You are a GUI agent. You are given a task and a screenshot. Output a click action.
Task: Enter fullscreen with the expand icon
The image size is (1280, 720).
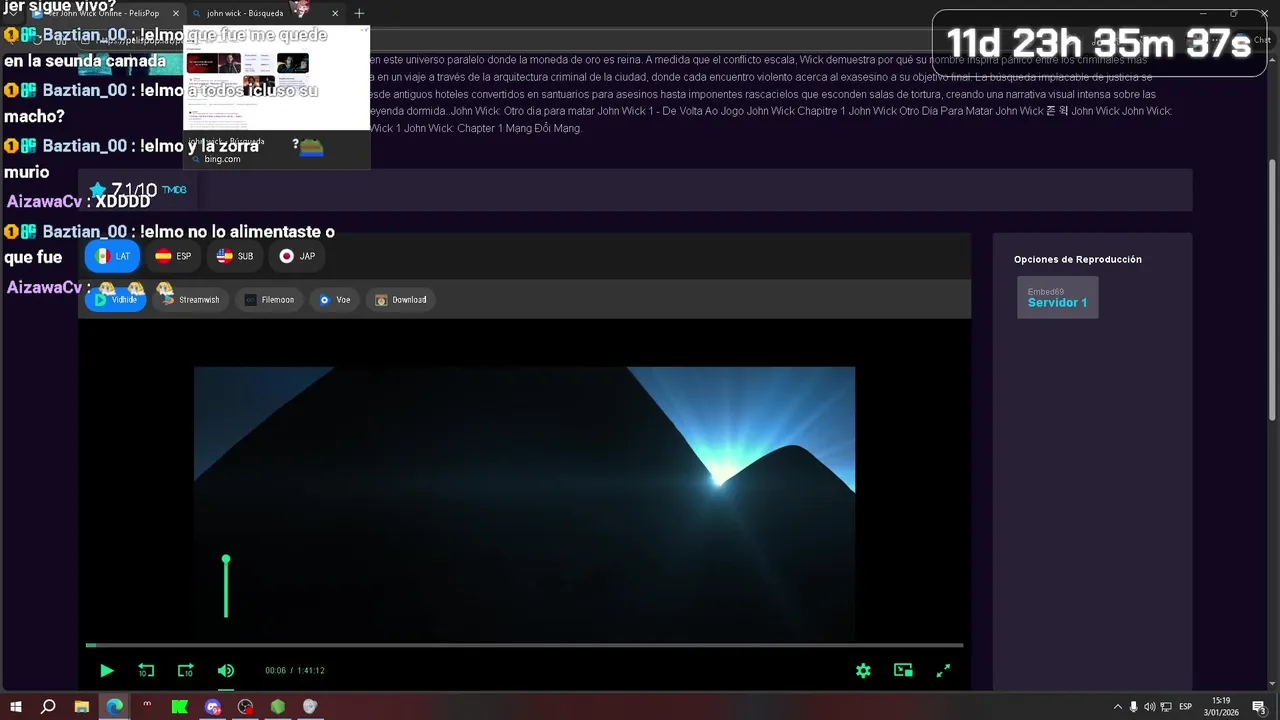pos(943,671)
